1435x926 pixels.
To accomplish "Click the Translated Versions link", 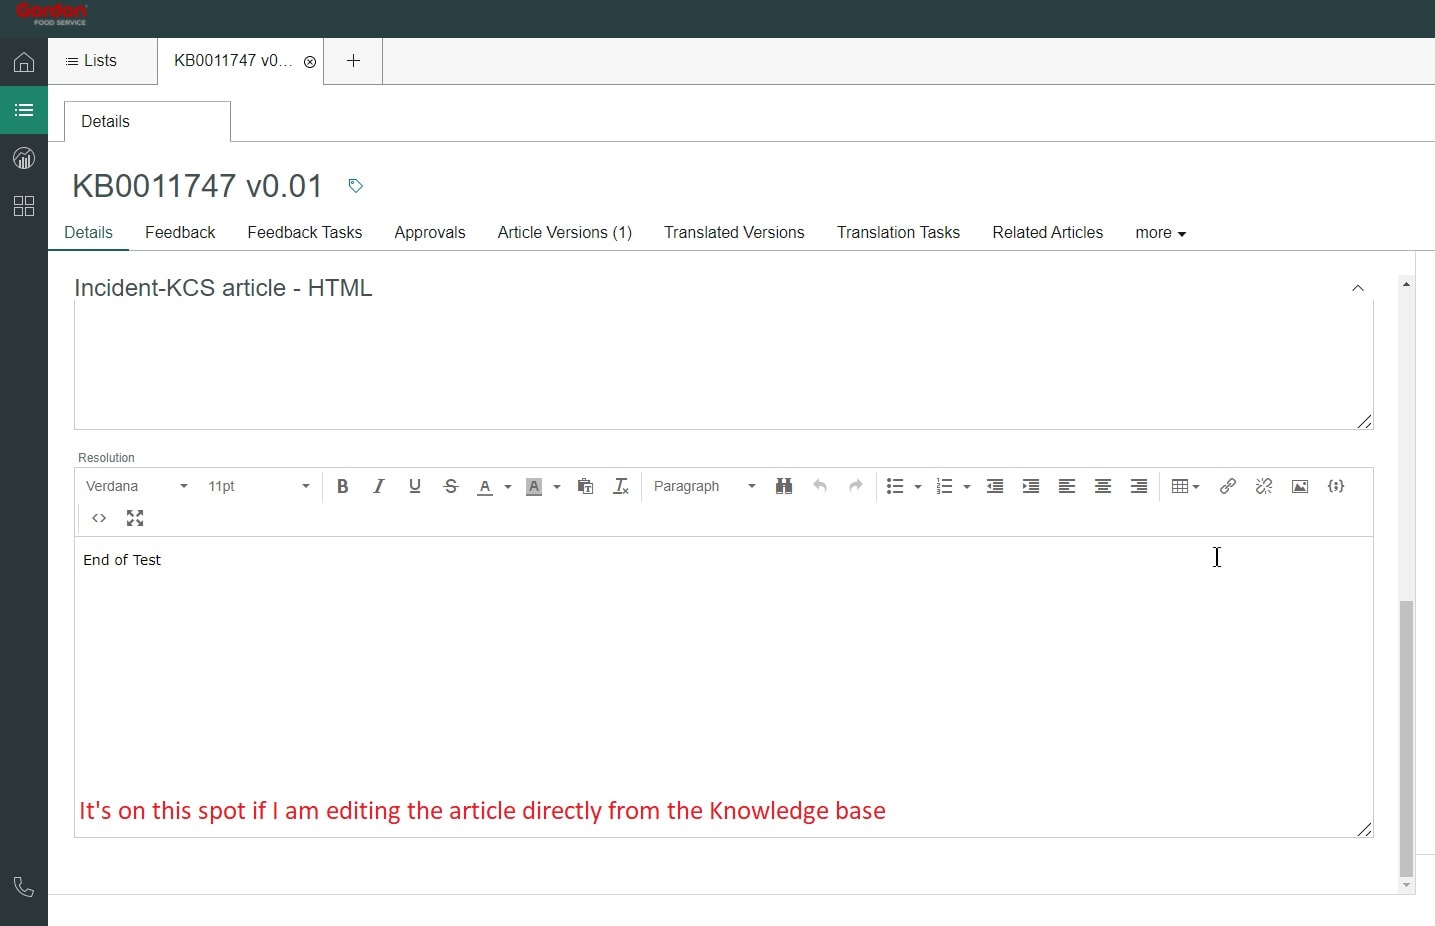I will tap(734, 232).
